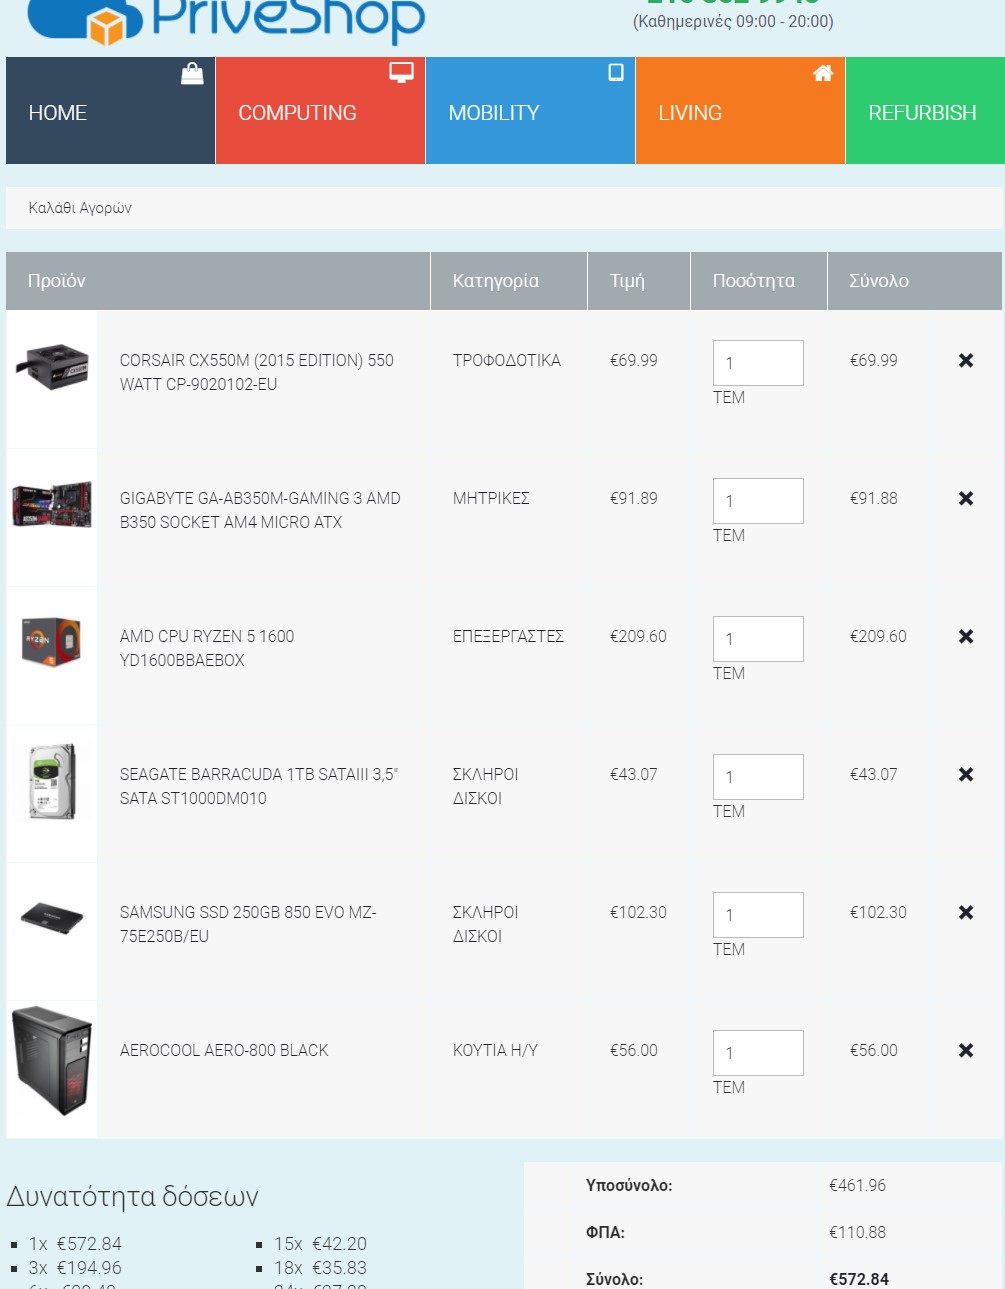
Task: Open the HOME menu
Action: pyautogui.click(x=110, y=110)
